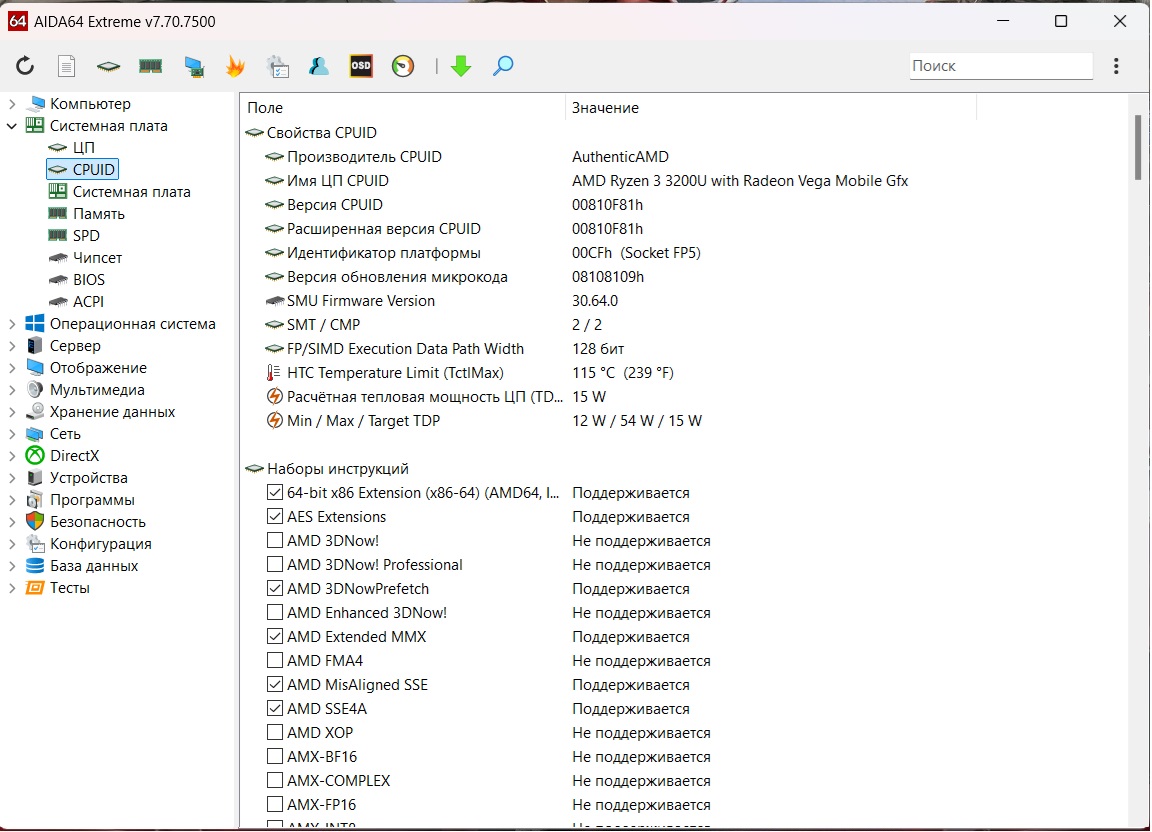The image size is (1152, 832).
Task: Open the three-dot options menu
Action: click(1116, 66)
